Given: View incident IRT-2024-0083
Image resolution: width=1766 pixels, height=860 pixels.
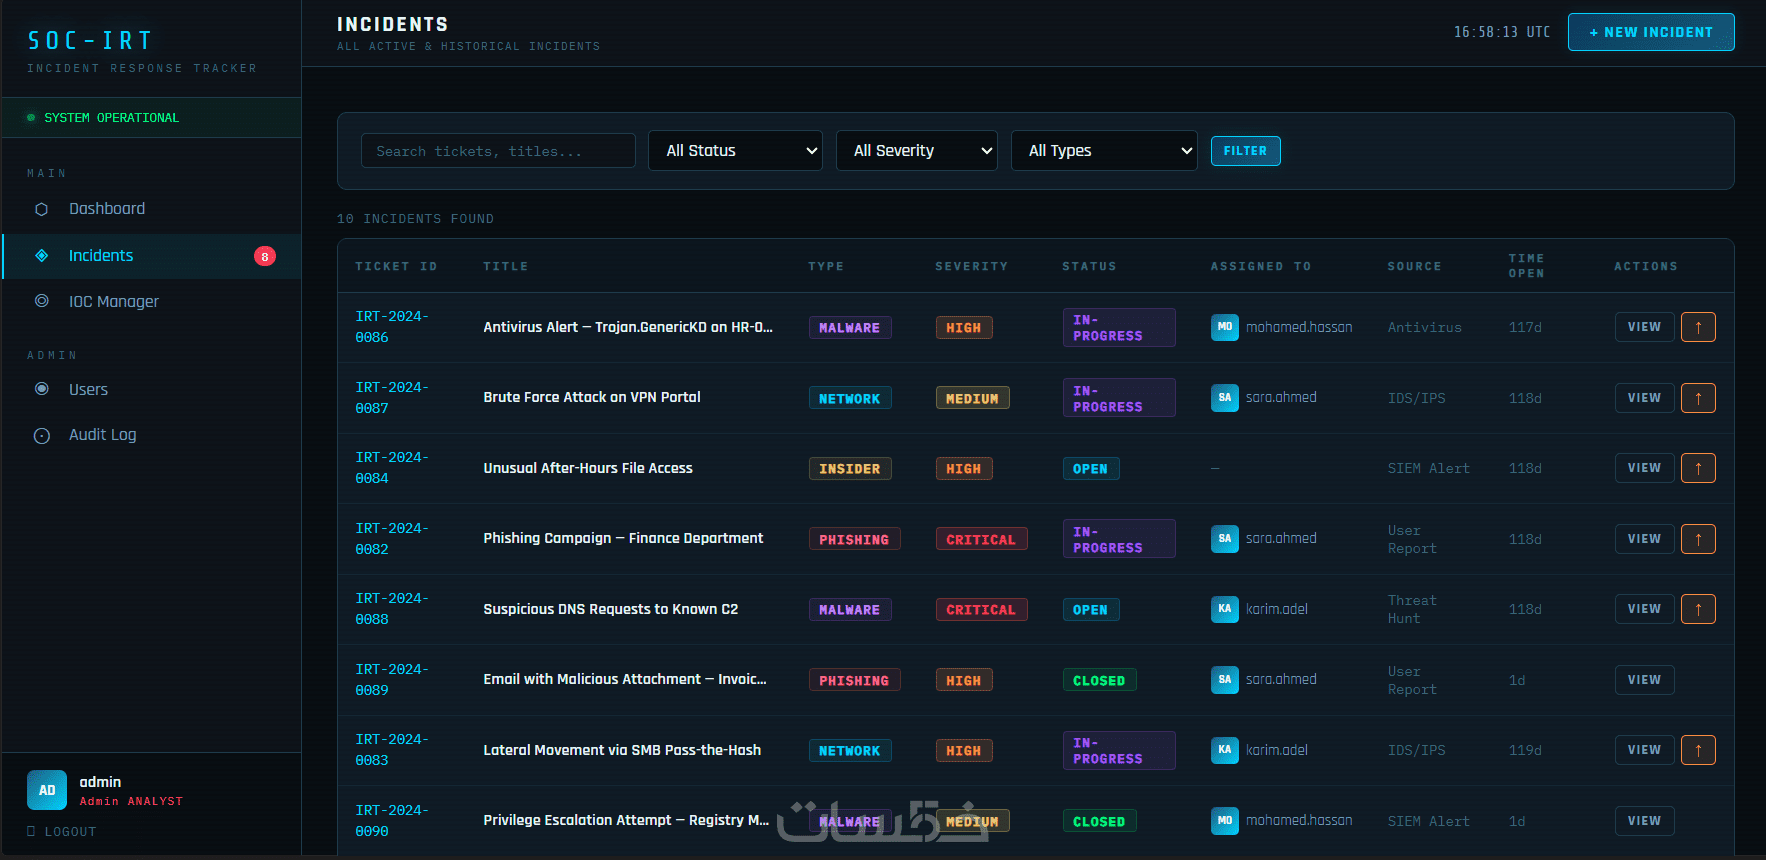Looking at the screenshot, I should (1644, 750).
